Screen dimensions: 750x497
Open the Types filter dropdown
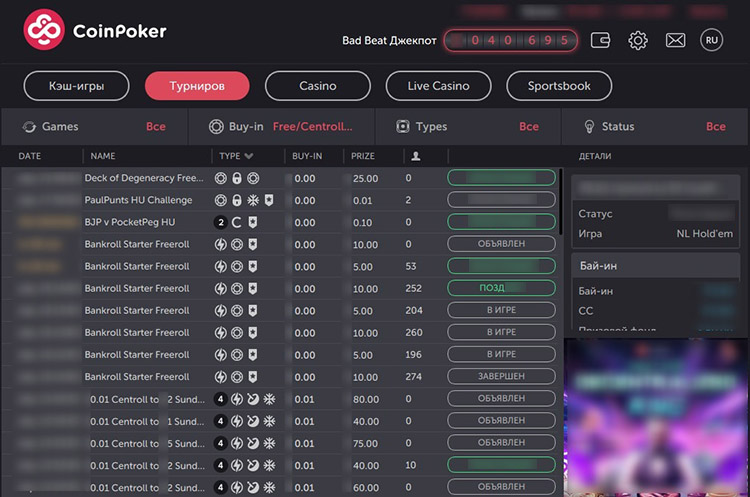[x=468, y=127]
